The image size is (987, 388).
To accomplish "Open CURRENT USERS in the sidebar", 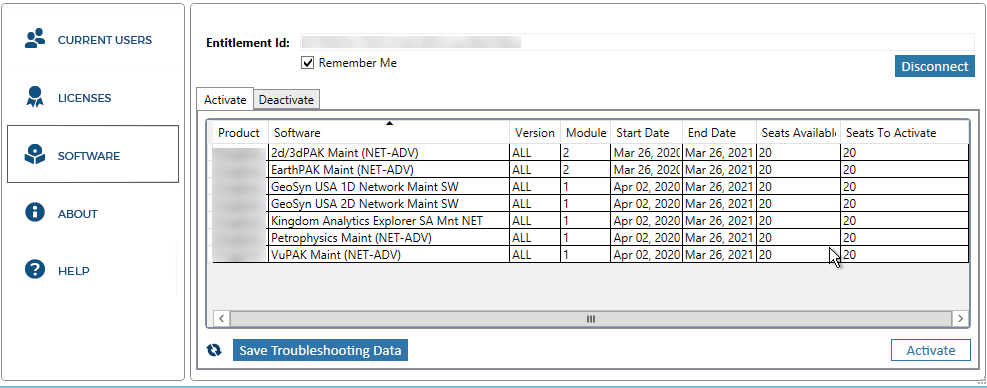I will [x=104, y=40].
